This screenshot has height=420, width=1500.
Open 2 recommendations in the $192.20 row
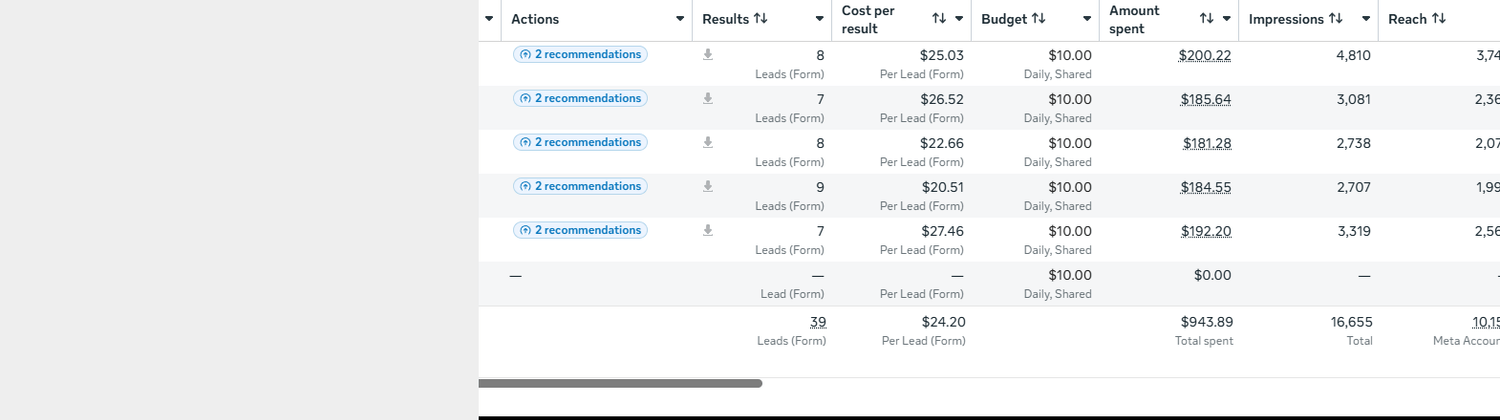580,231
